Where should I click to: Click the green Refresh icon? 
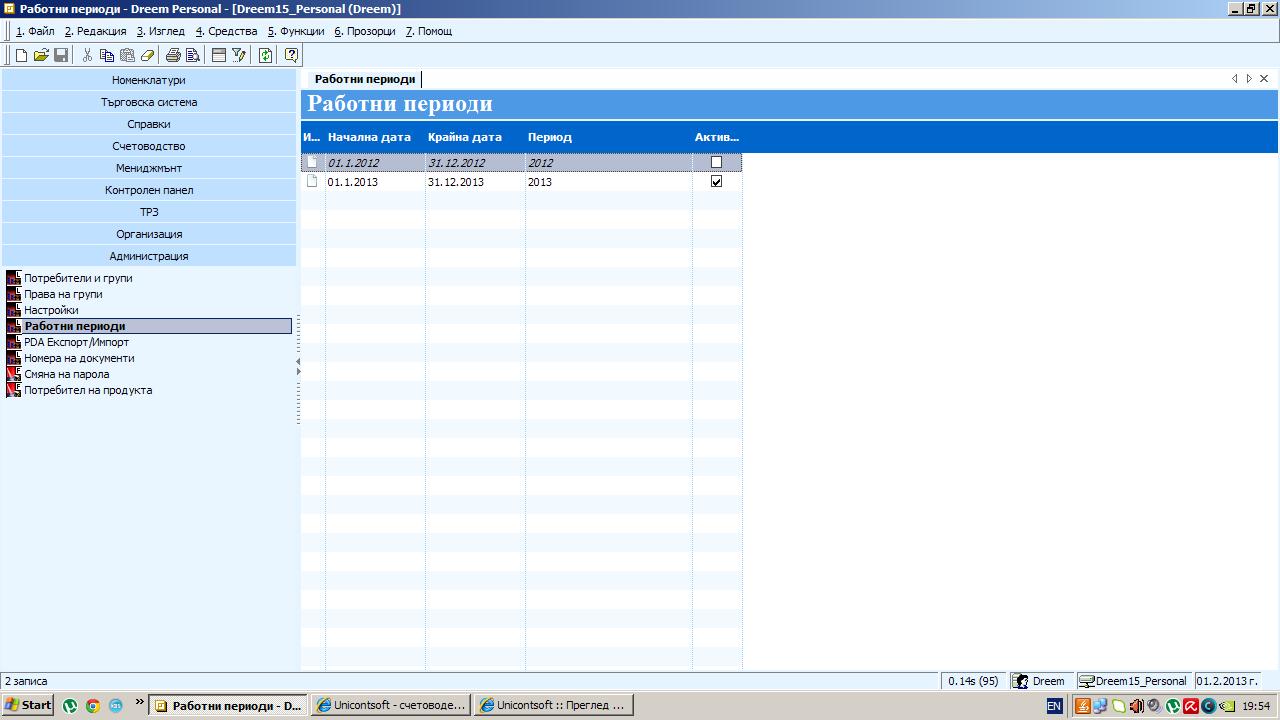(265, 55)
